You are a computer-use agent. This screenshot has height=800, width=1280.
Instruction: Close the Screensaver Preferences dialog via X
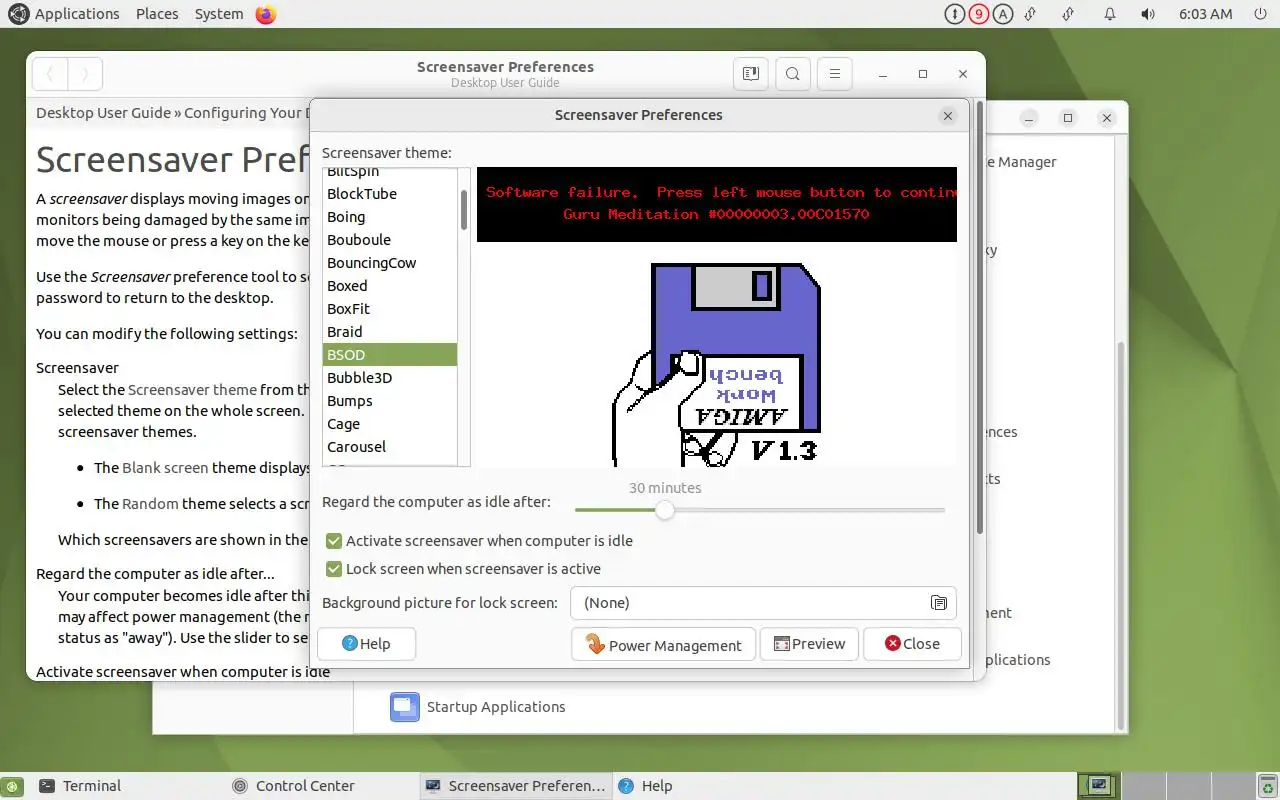948,116
